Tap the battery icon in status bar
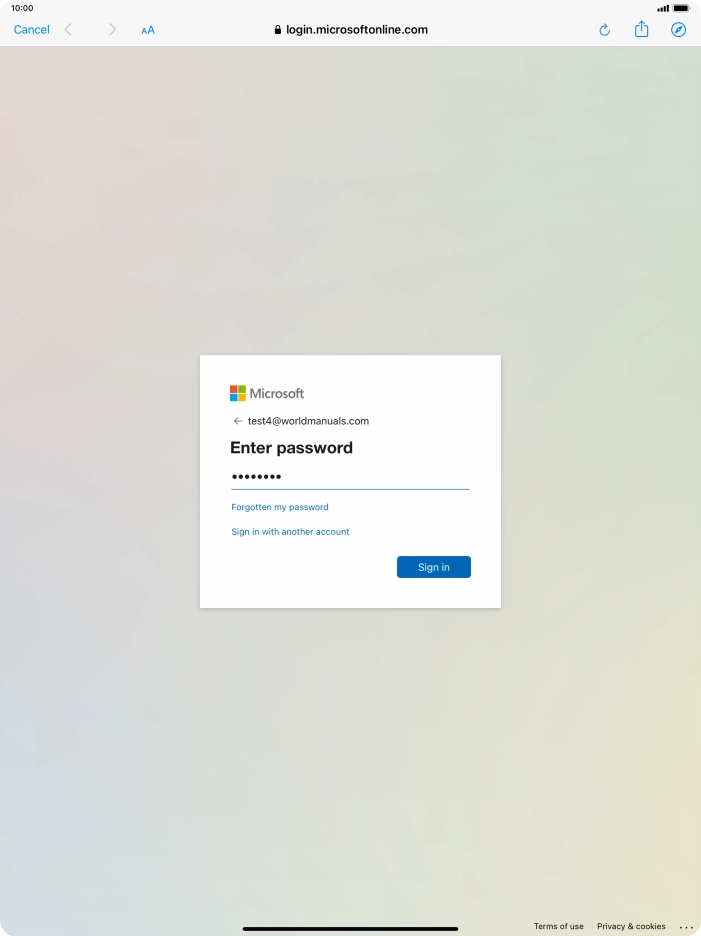 [681, 8]
